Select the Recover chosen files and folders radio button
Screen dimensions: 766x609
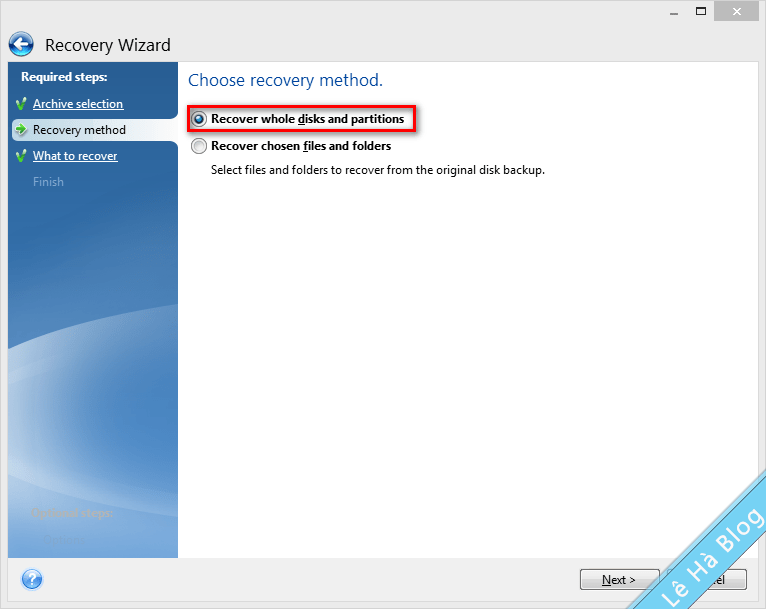pyautogui.click(x=199, y=146)
